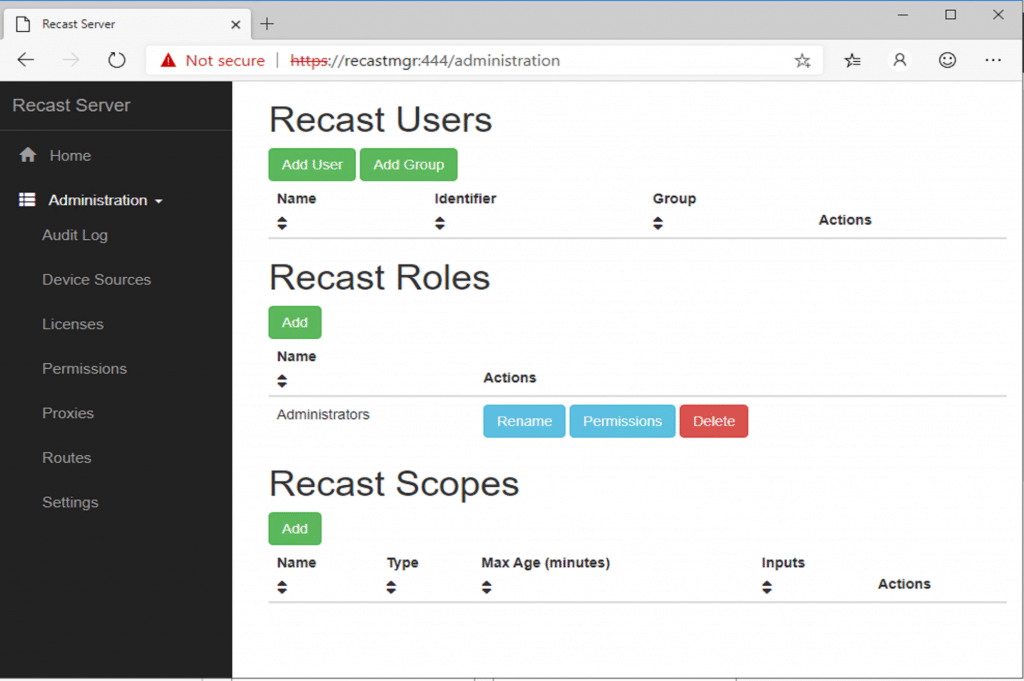The width and height of the screenshot is (1024, 681).
Task: Sort Recast Users by Identifier
Action: [440, 223]
